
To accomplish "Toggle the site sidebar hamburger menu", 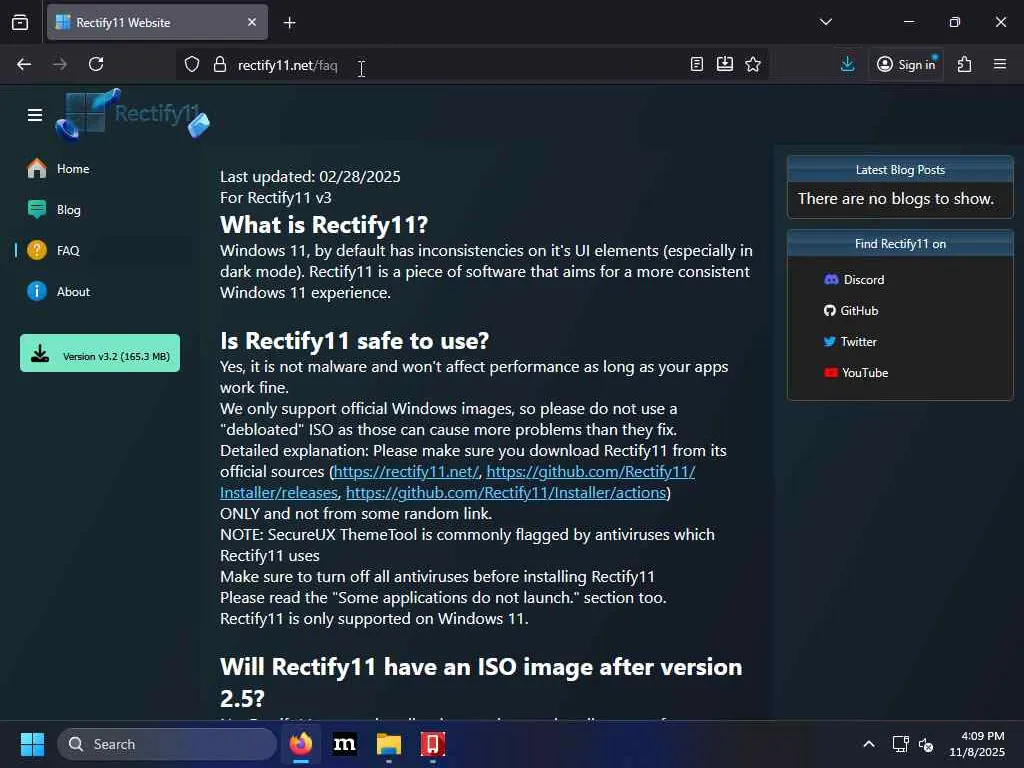I will tap(35, 115).
